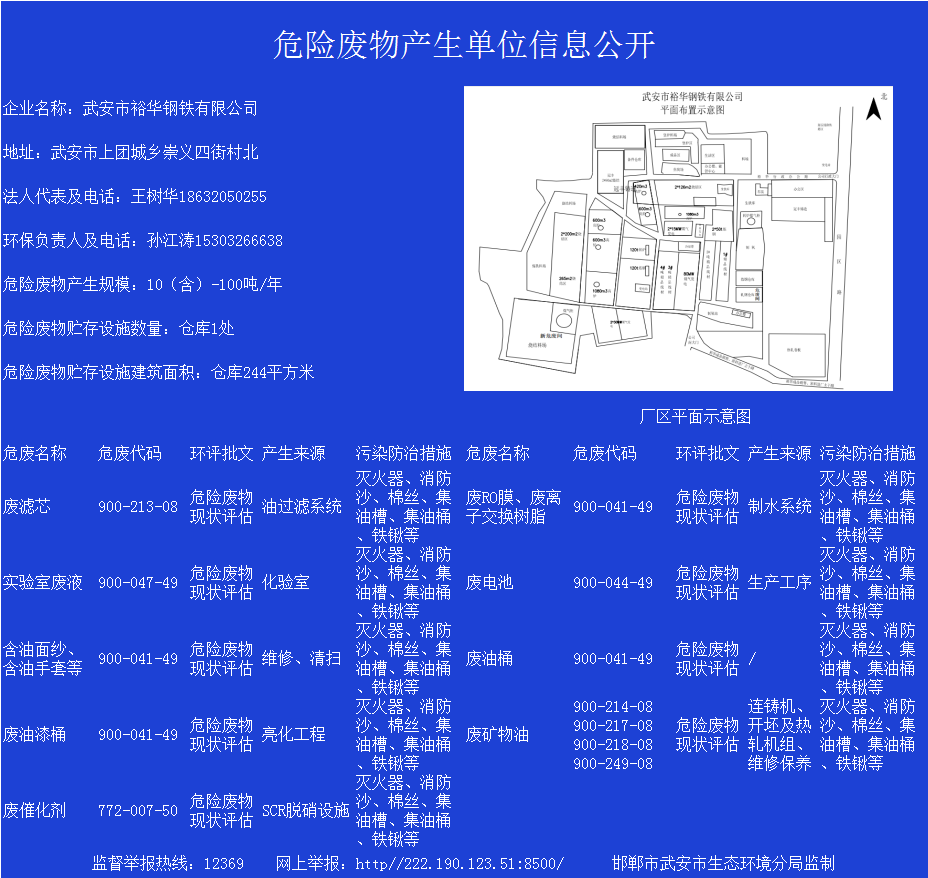Click environmental contact number 15303266638
This screenshot has height=878, width=928.
(x=236, y=240)
